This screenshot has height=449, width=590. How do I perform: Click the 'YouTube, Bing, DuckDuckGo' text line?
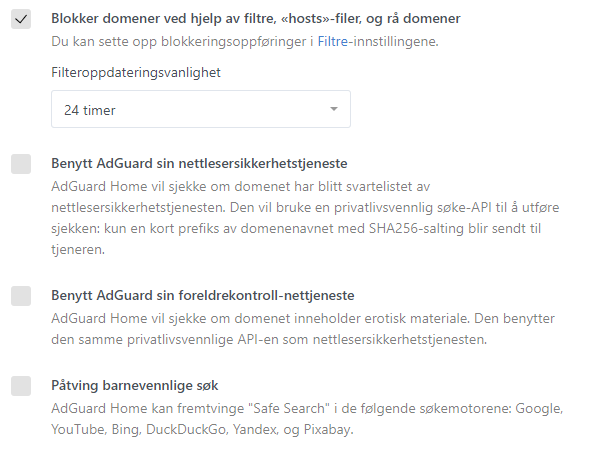click(x=202, y=429)
